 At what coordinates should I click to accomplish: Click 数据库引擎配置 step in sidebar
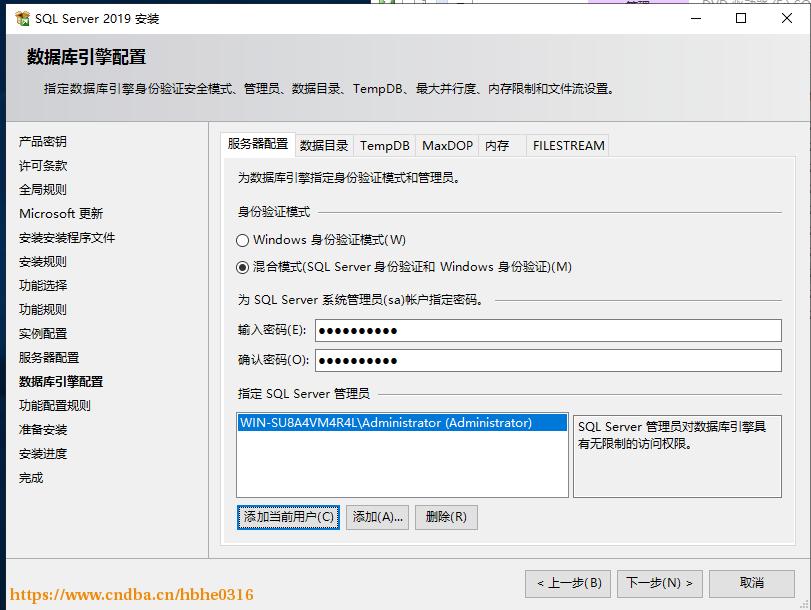pyautogui.click(x=61, y=382)
